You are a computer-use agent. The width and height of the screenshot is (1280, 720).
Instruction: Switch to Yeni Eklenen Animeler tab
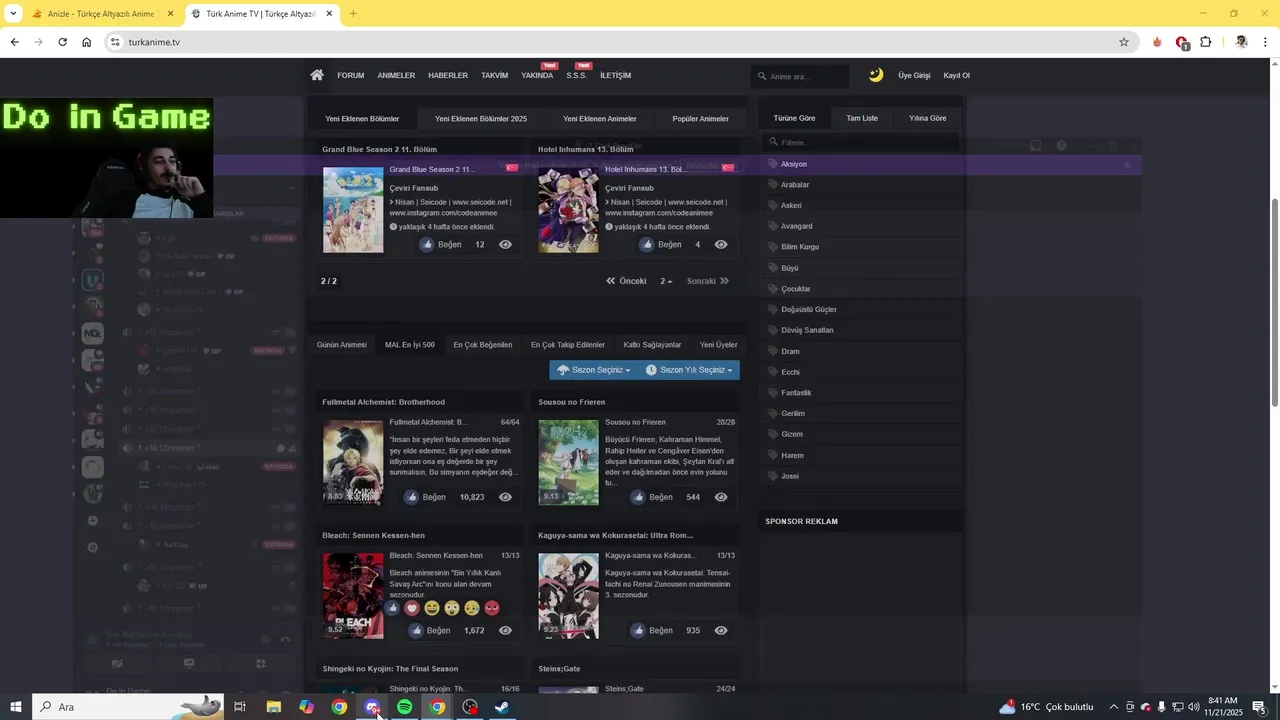pyautogui.click(x=599, y=119)
